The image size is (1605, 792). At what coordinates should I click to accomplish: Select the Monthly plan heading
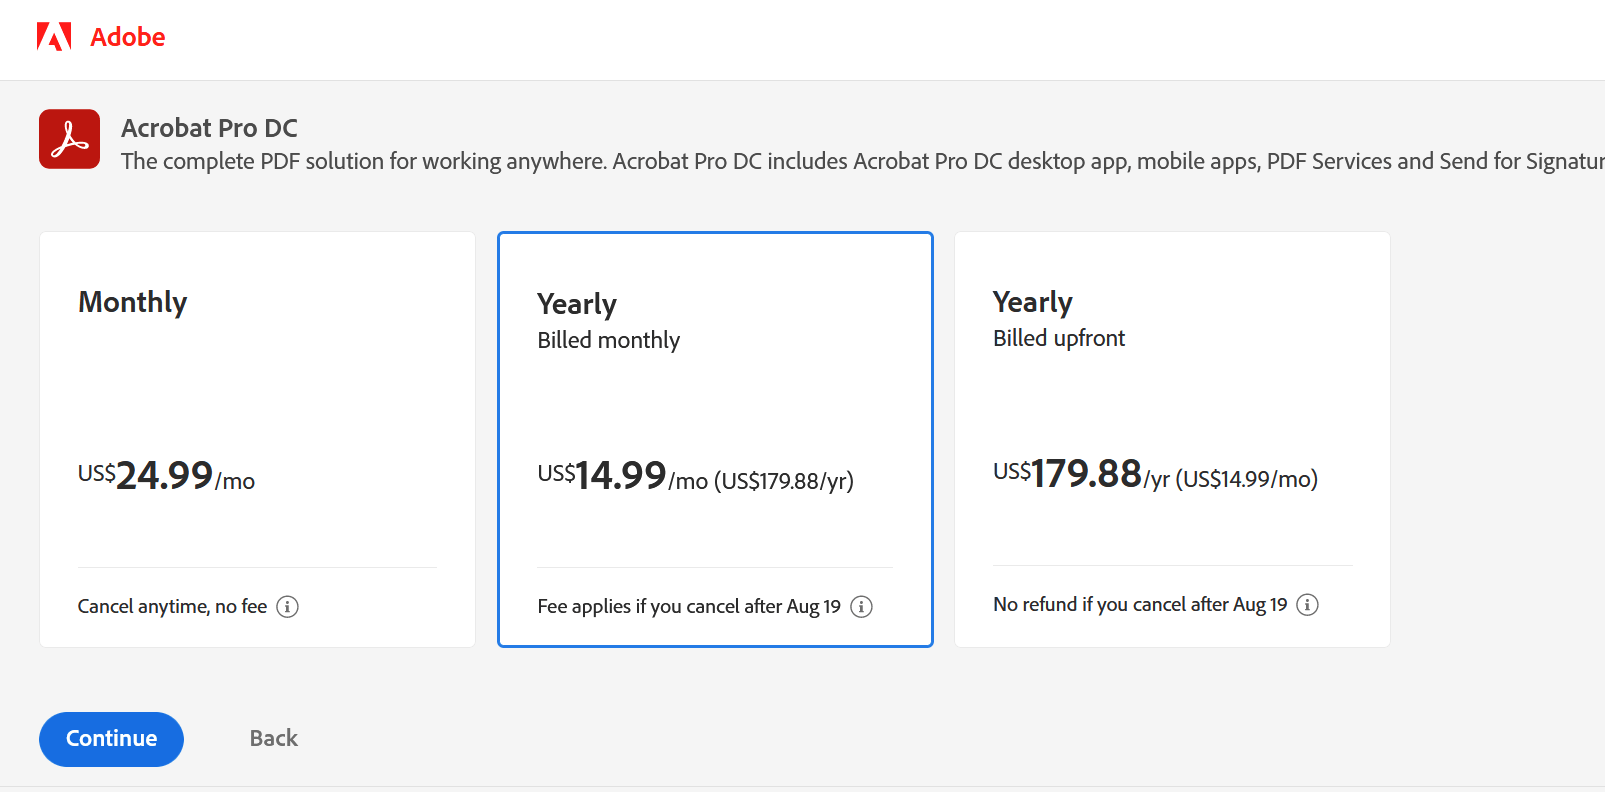[133, 302]
